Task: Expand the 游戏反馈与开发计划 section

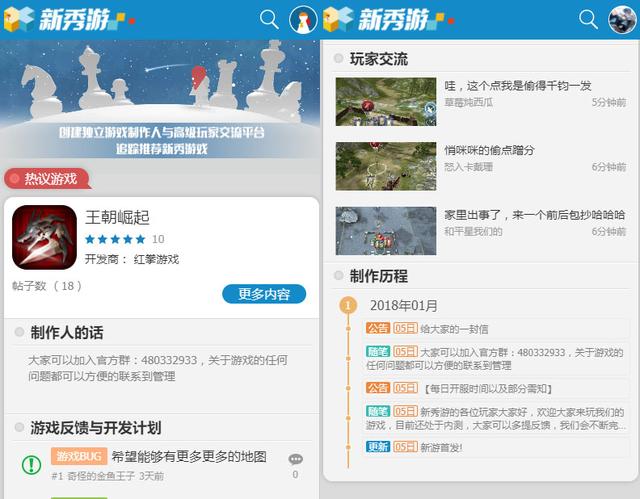Action: 95,427
